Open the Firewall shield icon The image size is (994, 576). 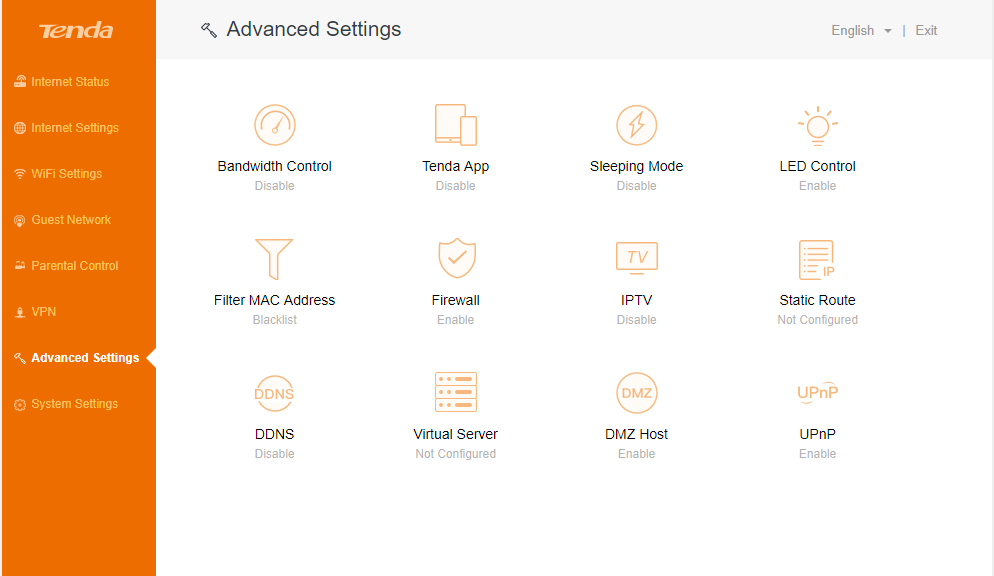click(x=456, y=259)
